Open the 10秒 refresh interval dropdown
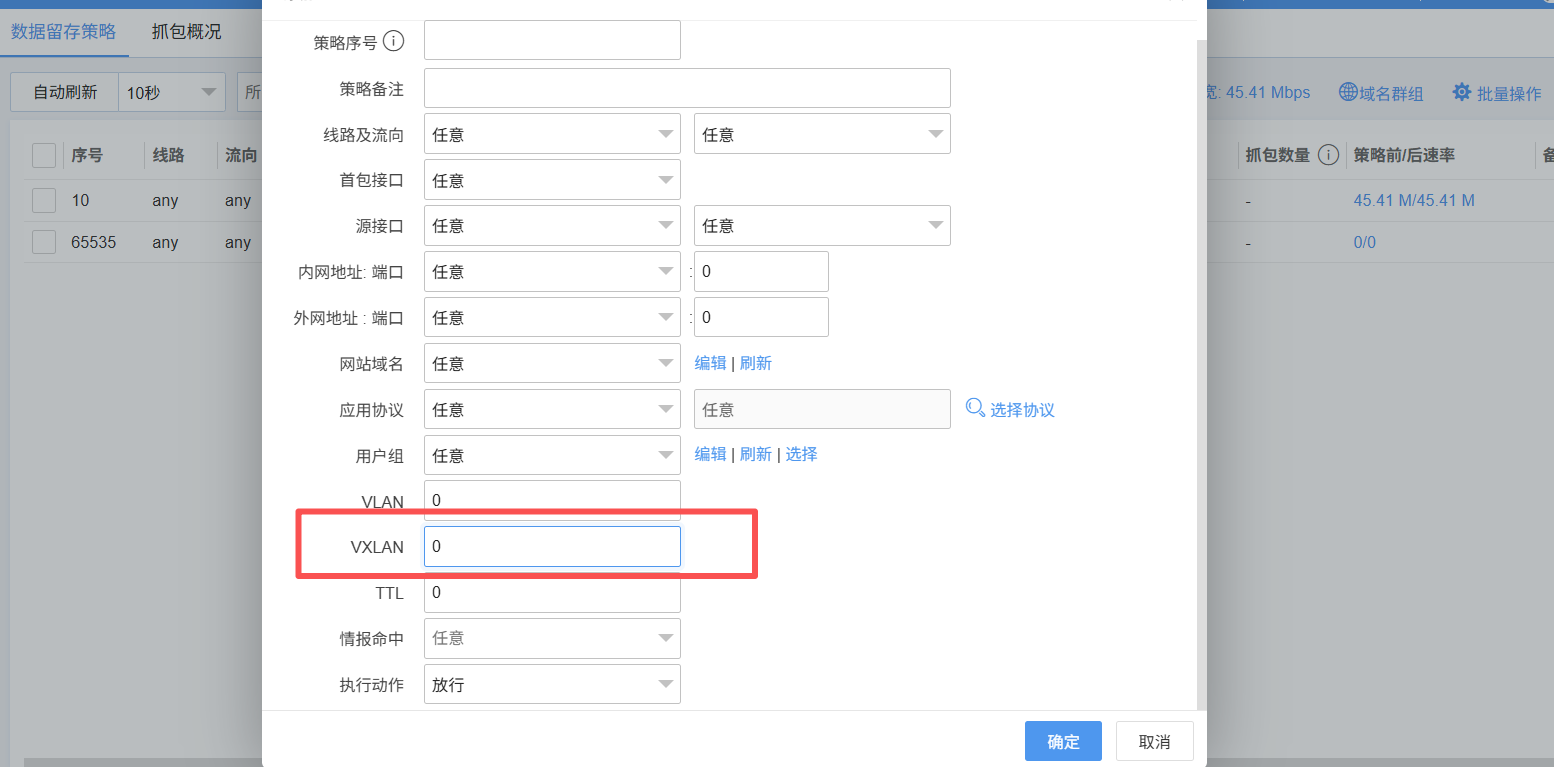 171,92
